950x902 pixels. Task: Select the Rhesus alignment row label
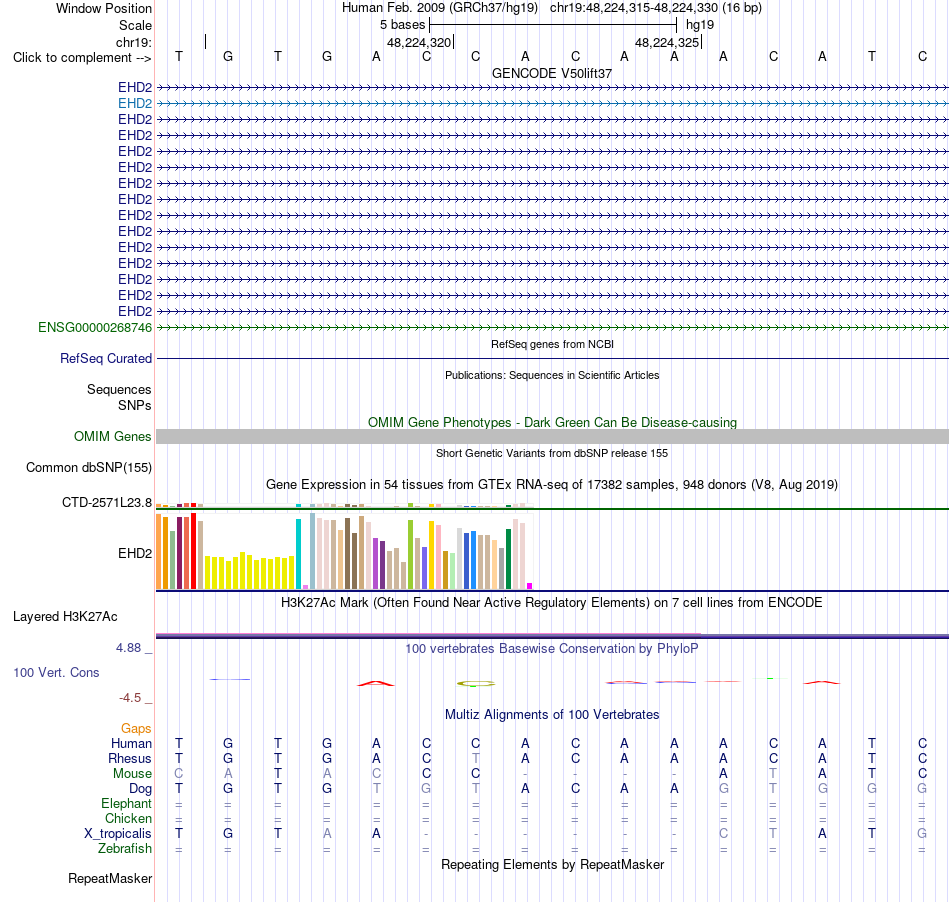tap(130, 758)
